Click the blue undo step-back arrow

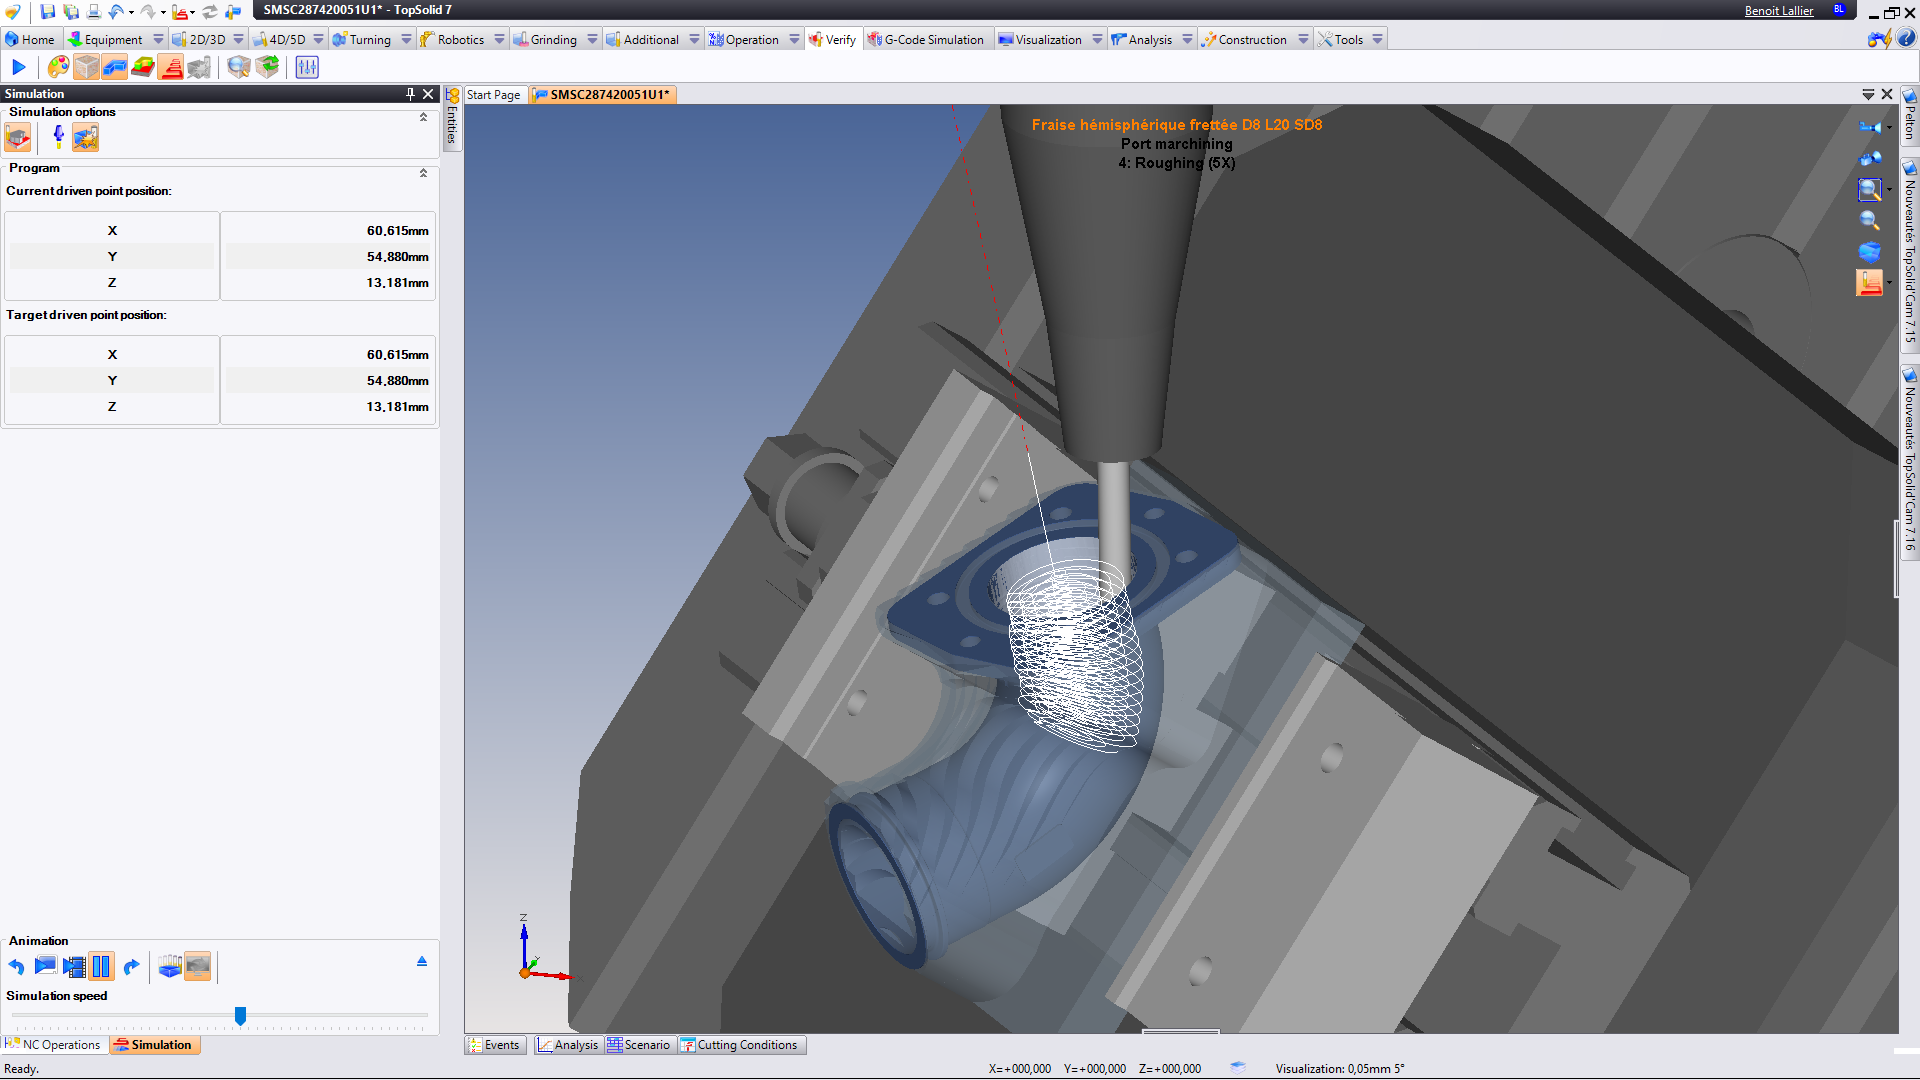click(x=16, y=967)
